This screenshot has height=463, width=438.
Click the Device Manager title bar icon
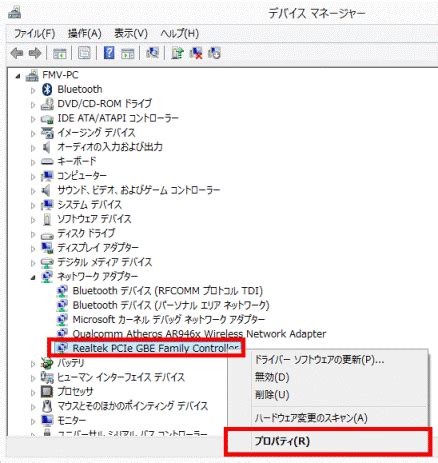tap(15, 13)
